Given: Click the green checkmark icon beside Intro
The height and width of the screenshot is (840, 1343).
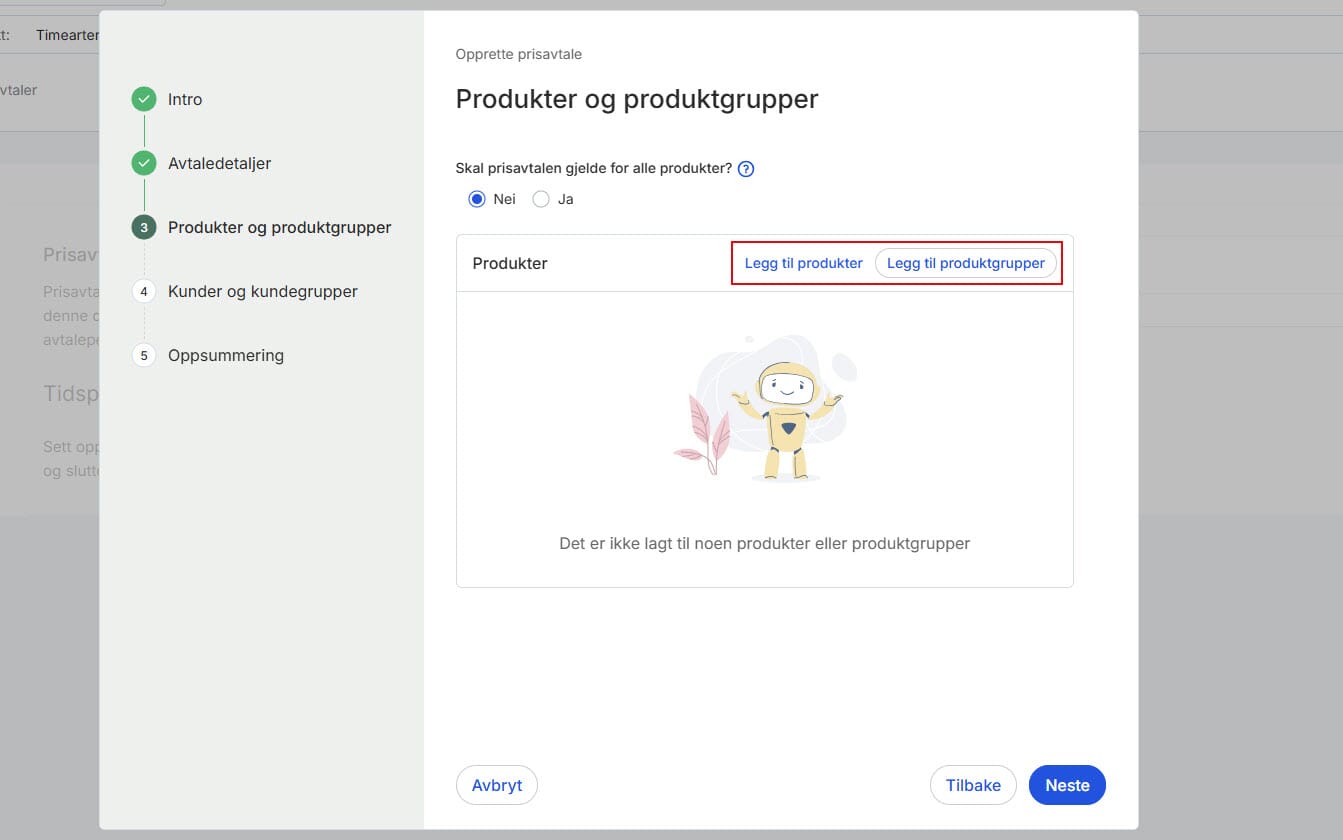Looking at the screenshot, I should [144, 99].
